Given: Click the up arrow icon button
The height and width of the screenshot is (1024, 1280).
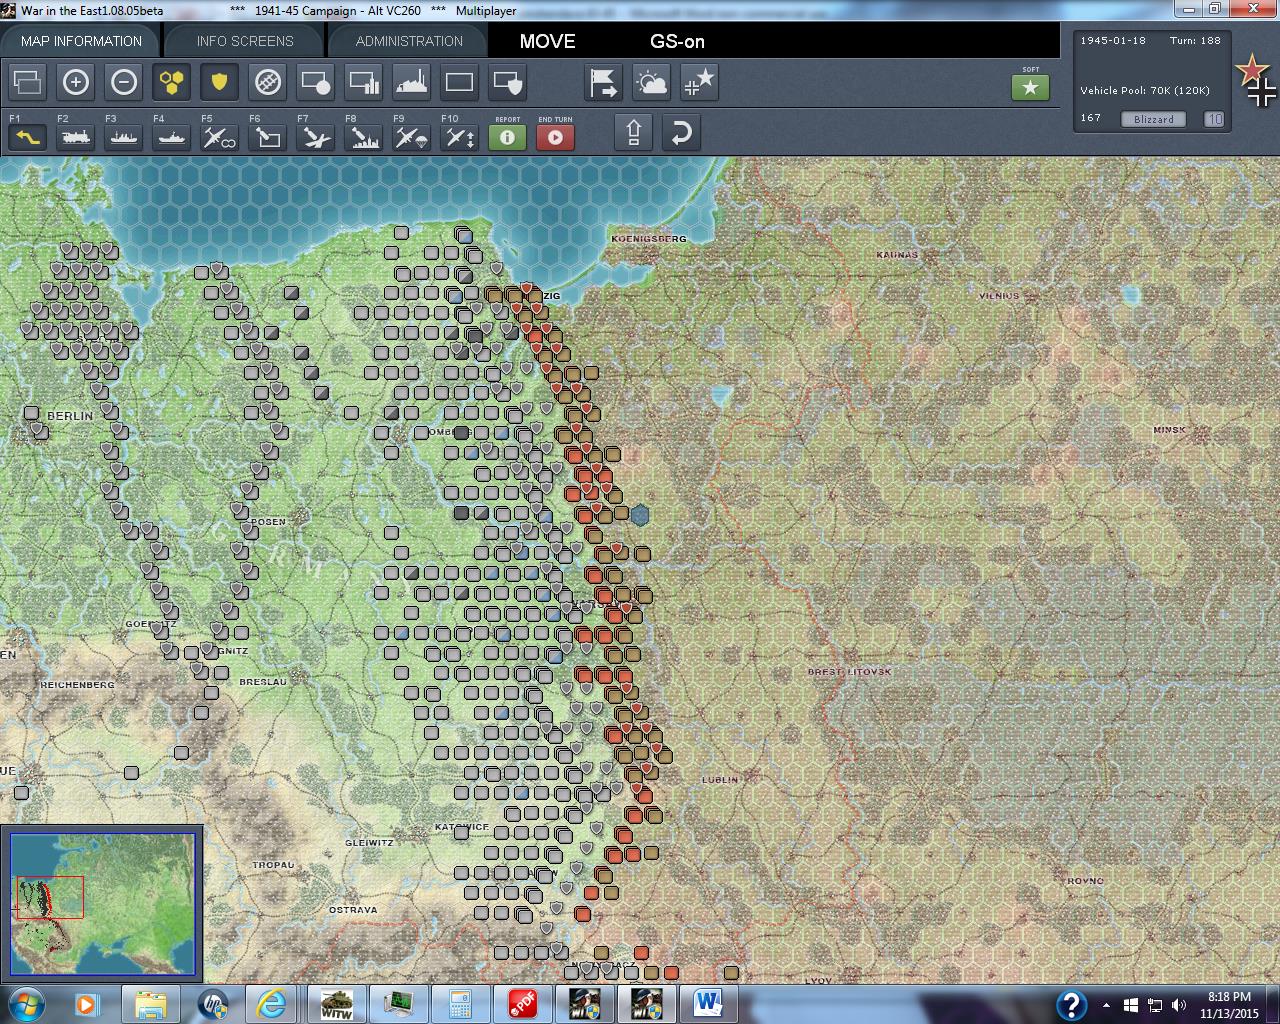Looking at the screenshot, I should point(634,133).
